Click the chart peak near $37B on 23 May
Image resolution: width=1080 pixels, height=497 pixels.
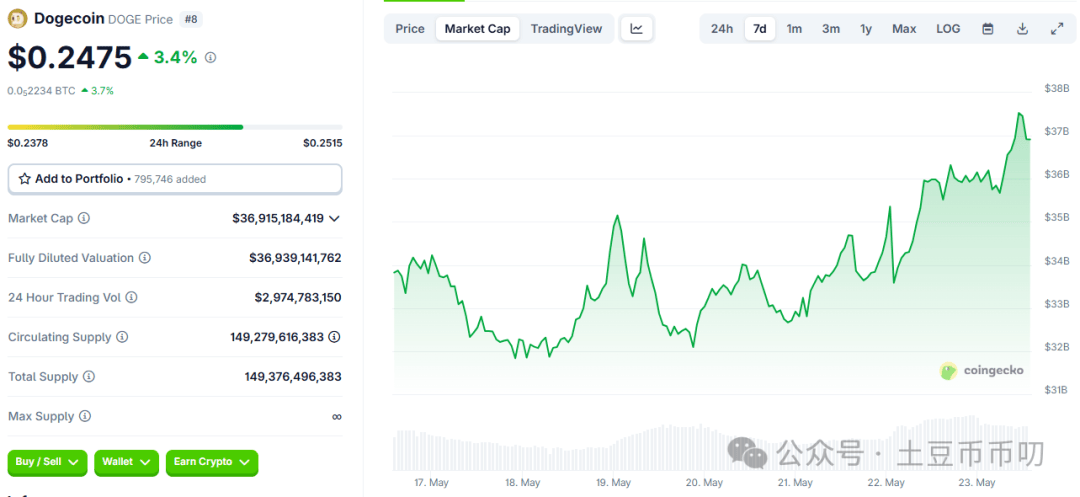[1019, 114]
